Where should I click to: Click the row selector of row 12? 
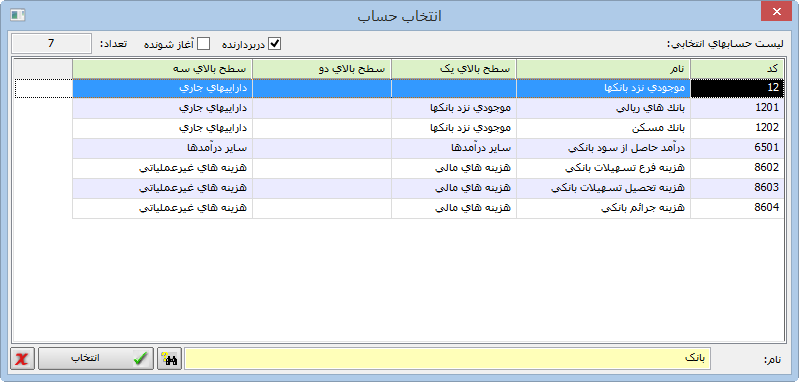tap(44, 88)
